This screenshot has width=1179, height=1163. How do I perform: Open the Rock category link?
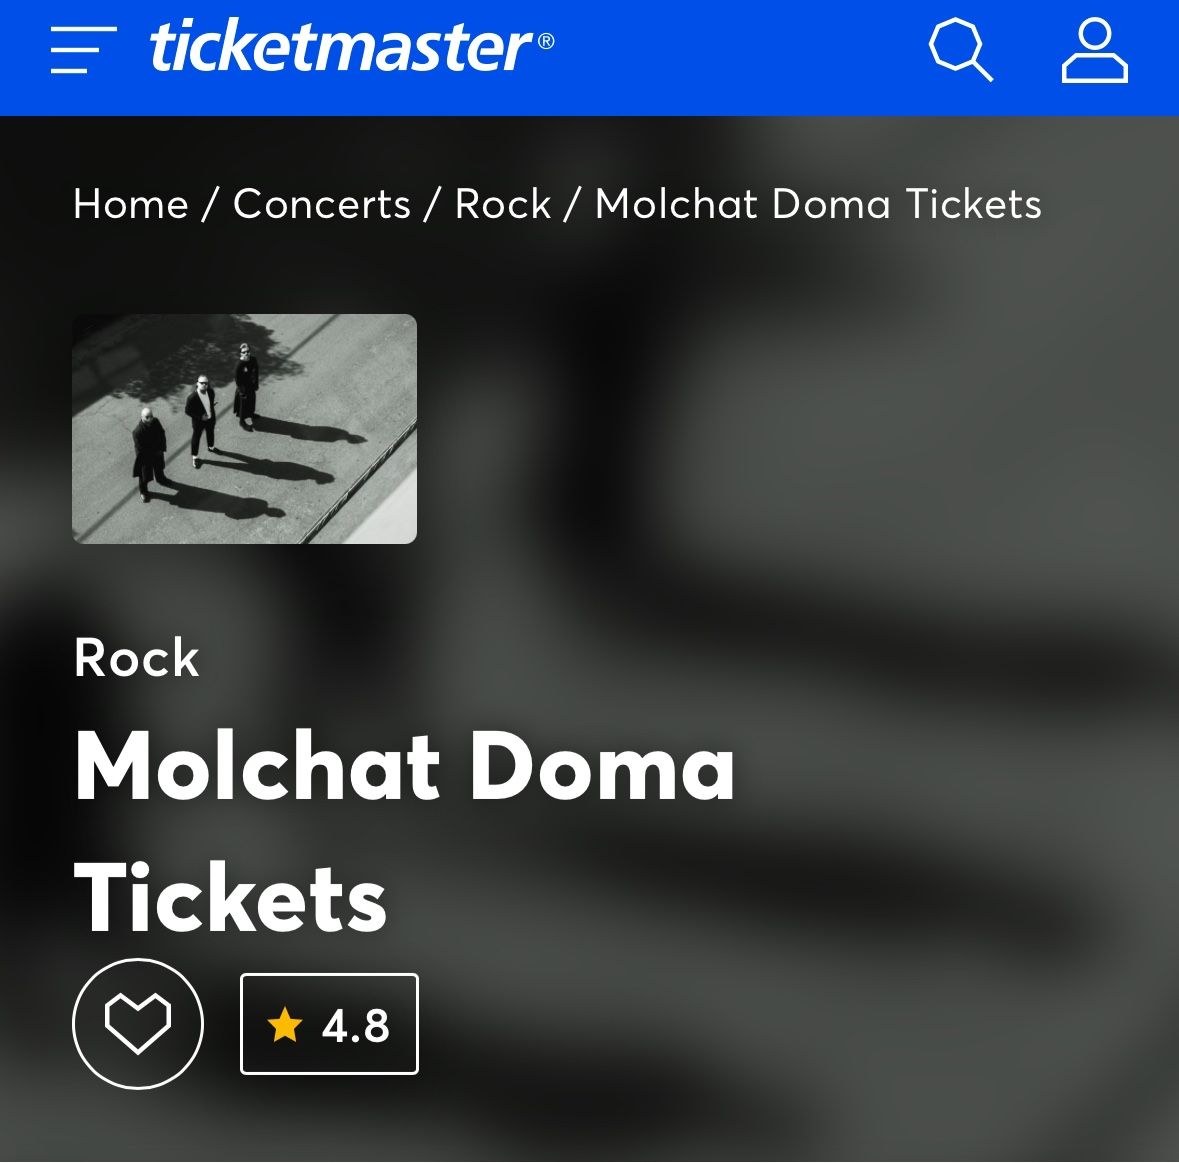pyautogui.click(x=503, y=204)
